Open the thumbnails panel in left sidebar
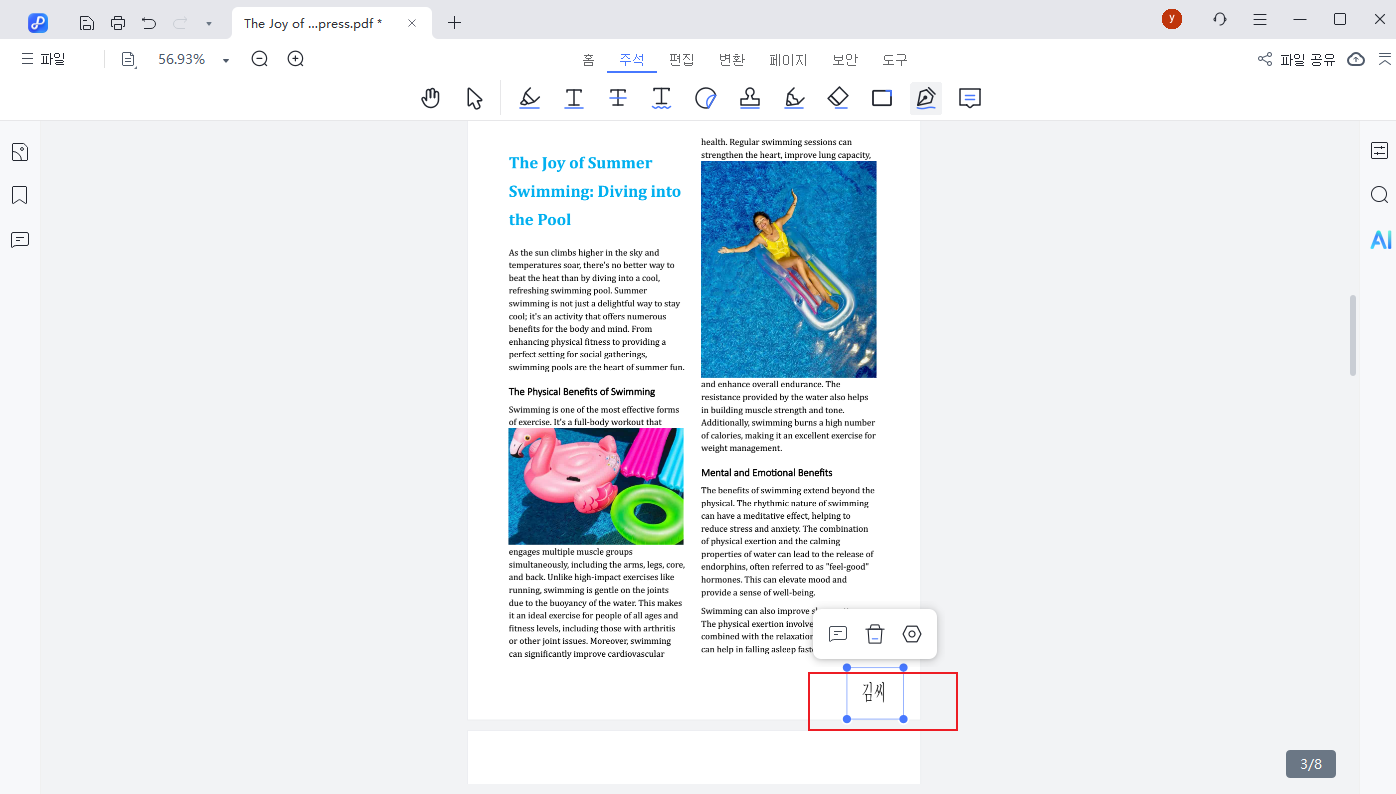 click(x=20, y=152)
